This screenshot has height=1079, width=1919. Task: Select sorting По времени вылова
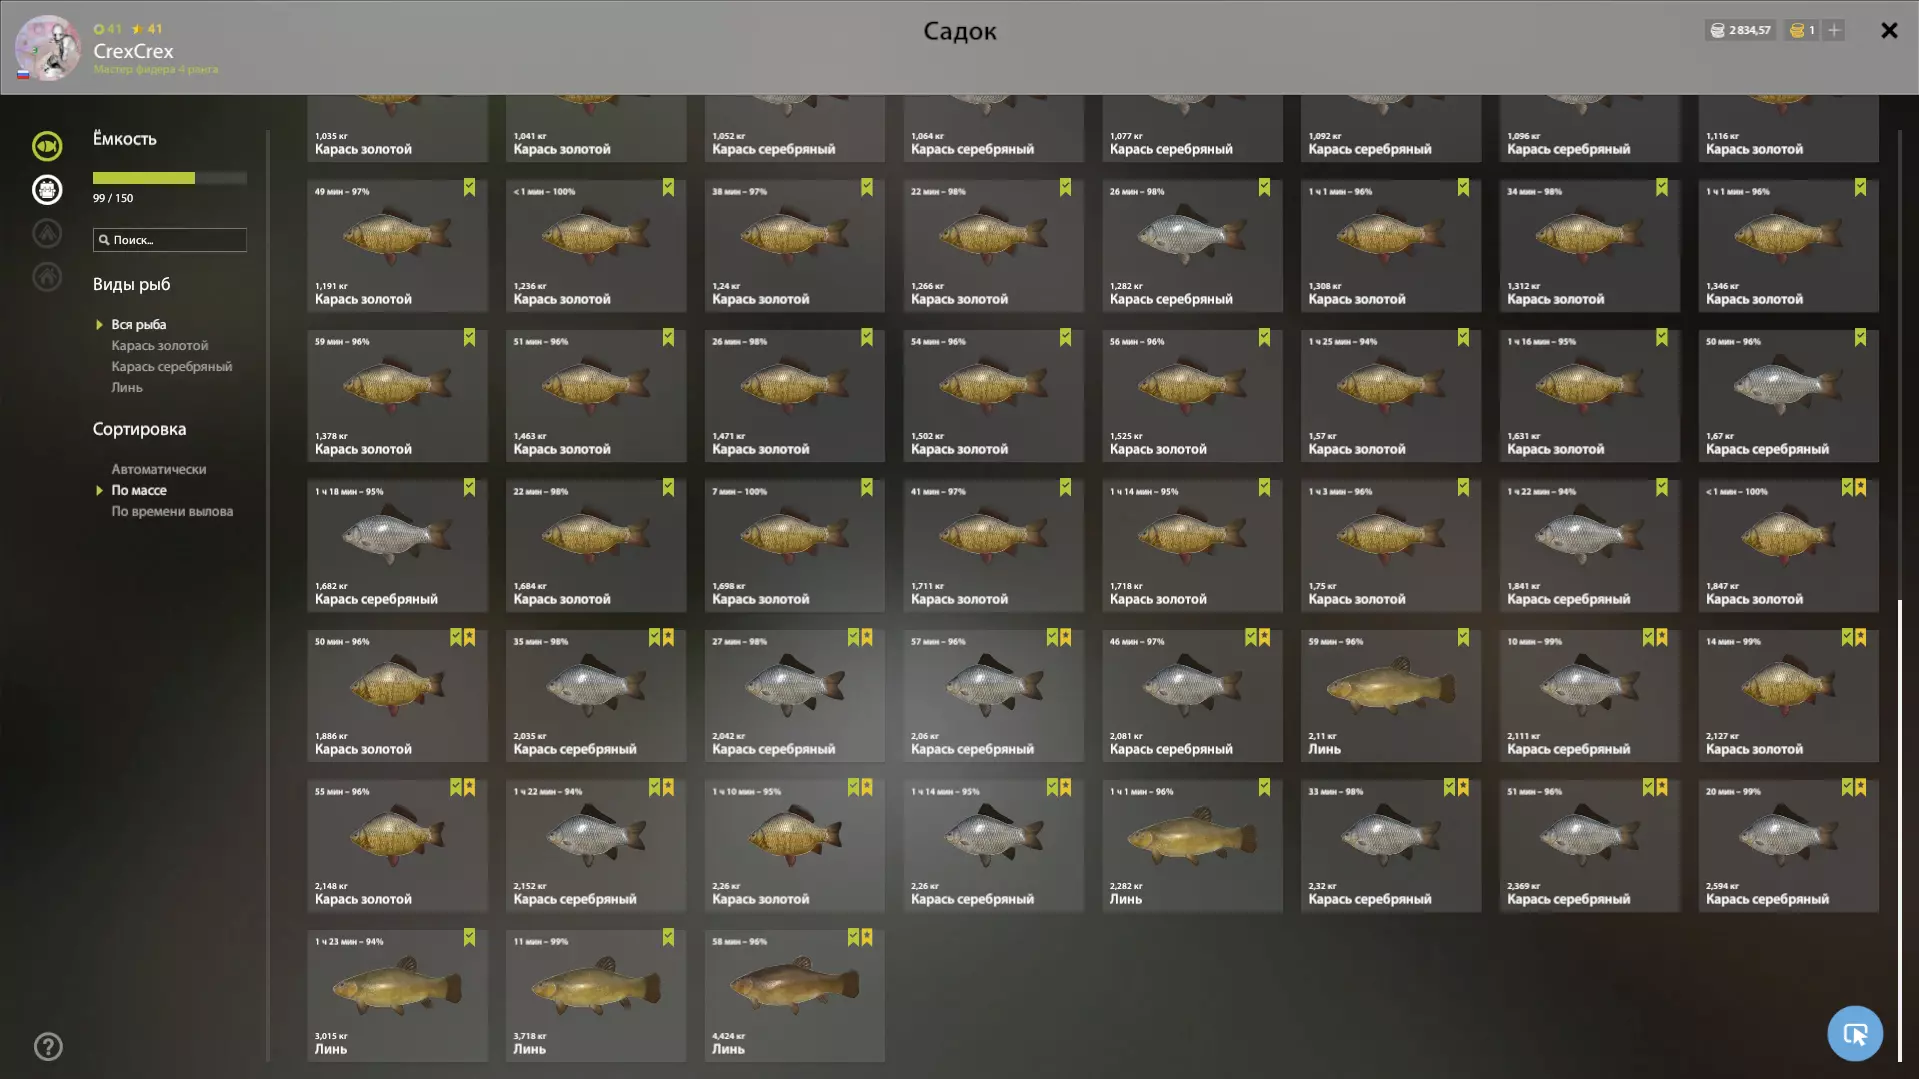tap(172, 511)
